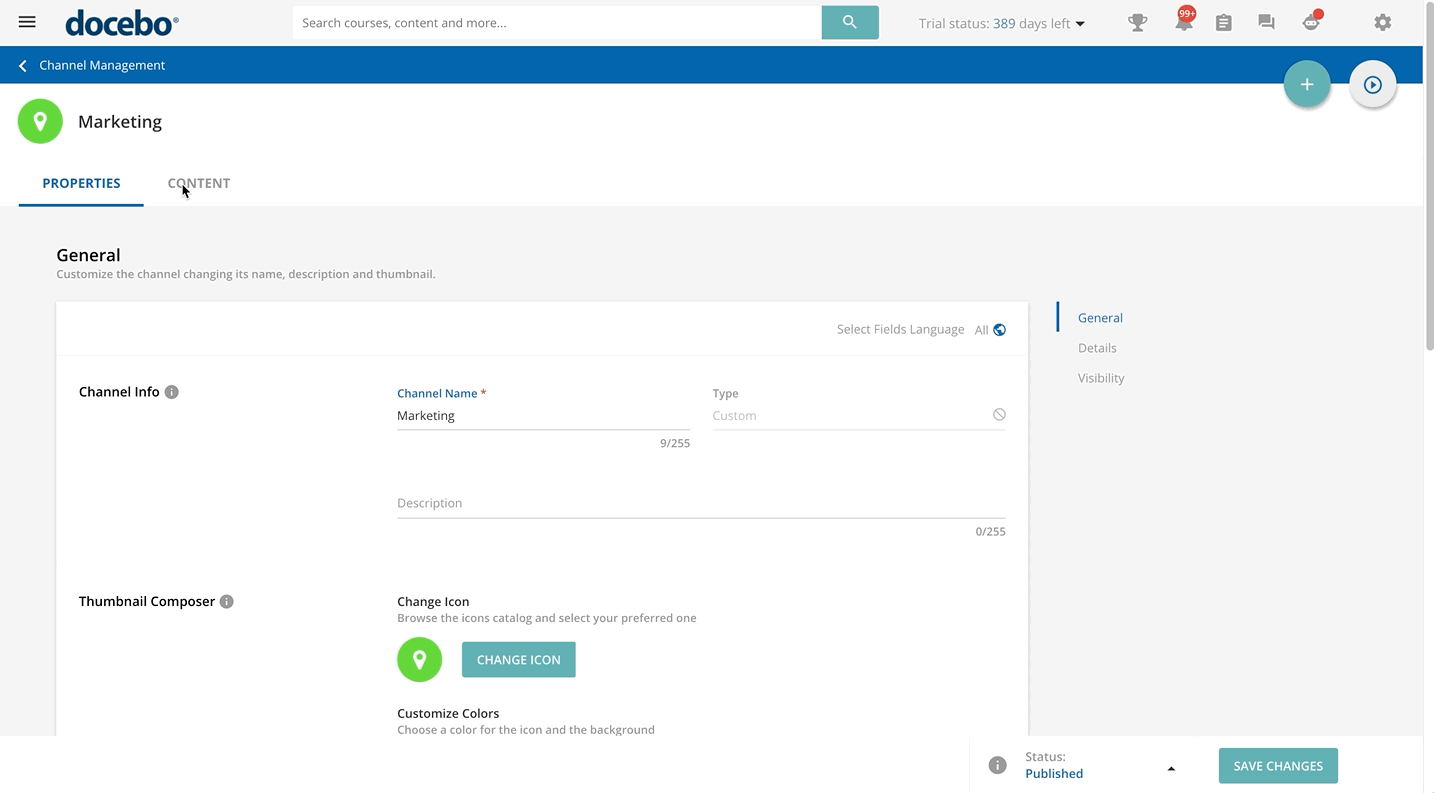Click the back arrow beside Channel Management
Viewport: 1434px width, 793px height.
pos(23,65)
